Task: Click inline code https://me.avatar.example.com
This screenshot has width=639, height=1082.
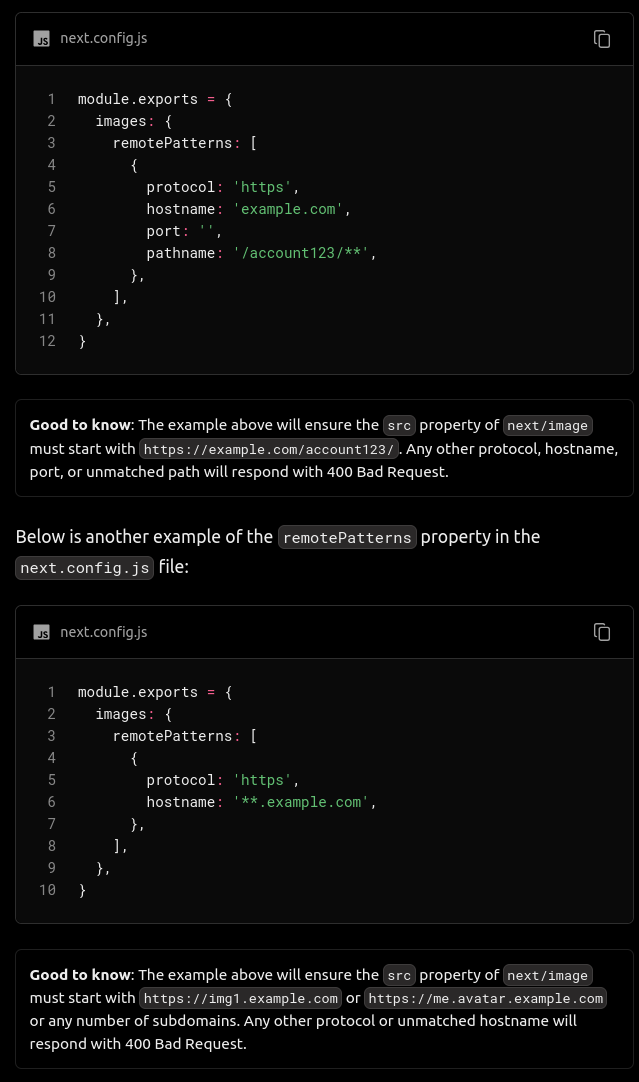Action: click(486, 999)
